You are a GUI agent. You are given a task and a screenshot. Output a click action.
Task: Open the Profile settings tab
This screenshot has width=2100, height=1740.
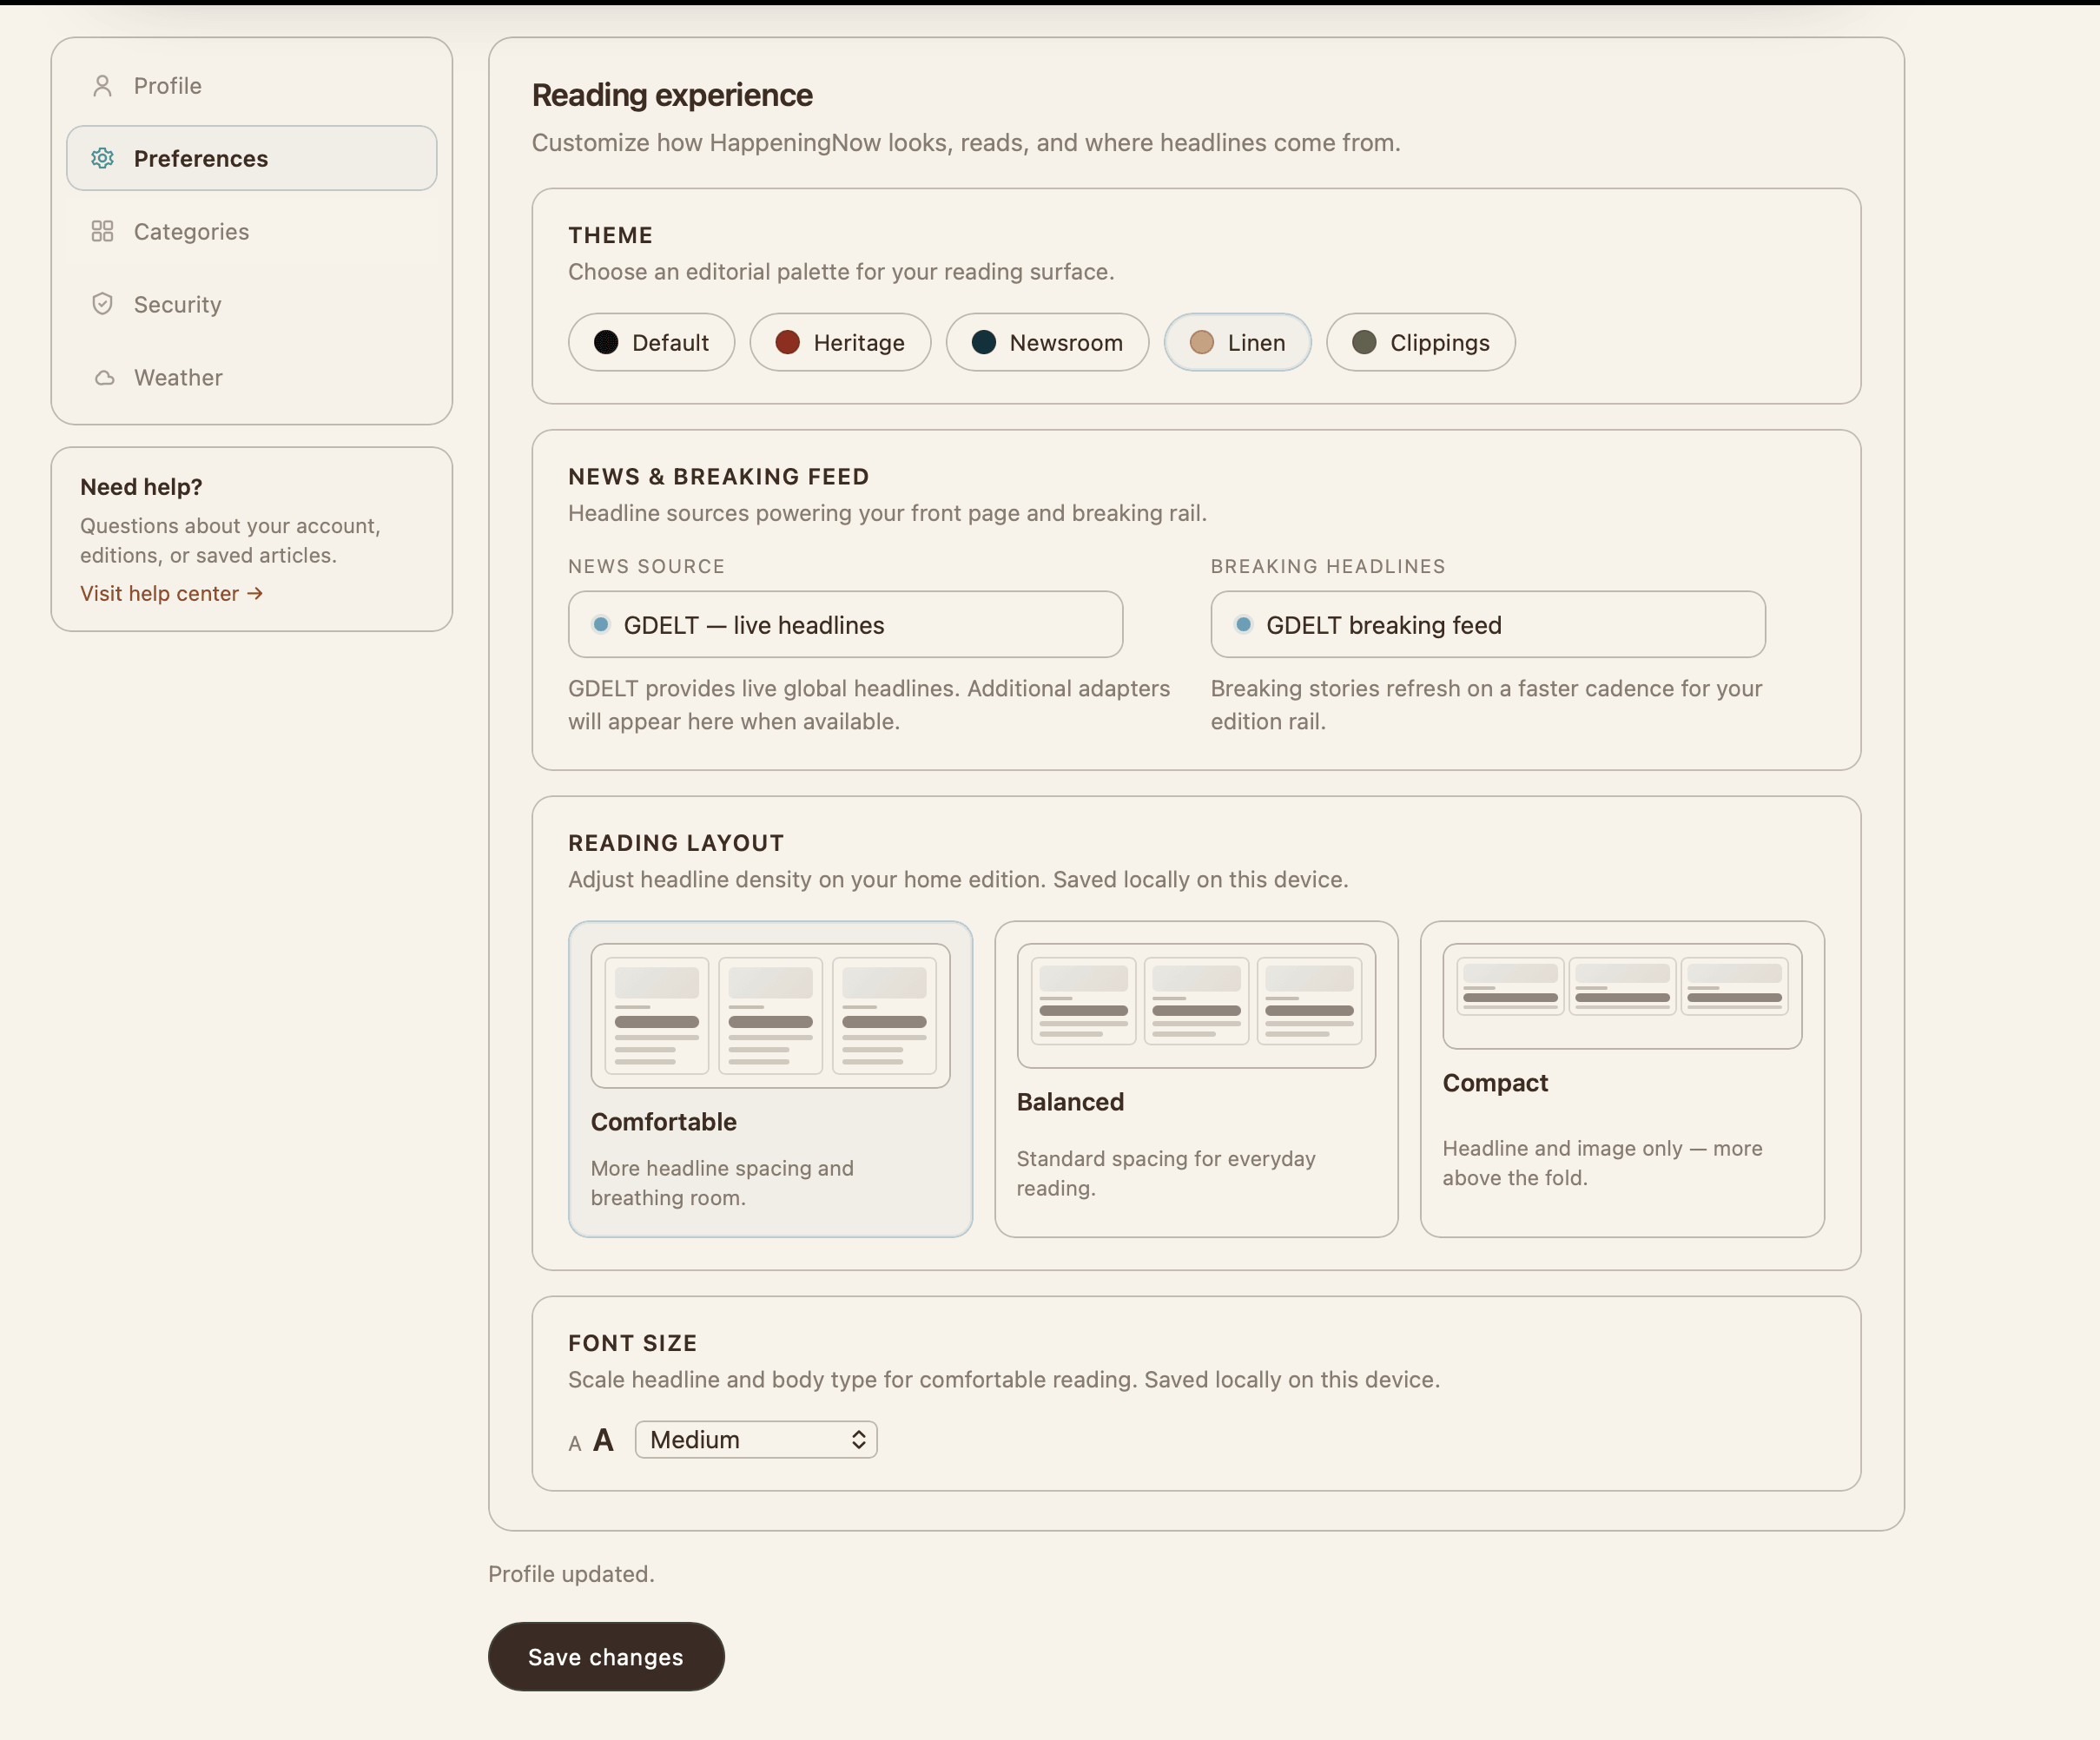click(252, 86)
